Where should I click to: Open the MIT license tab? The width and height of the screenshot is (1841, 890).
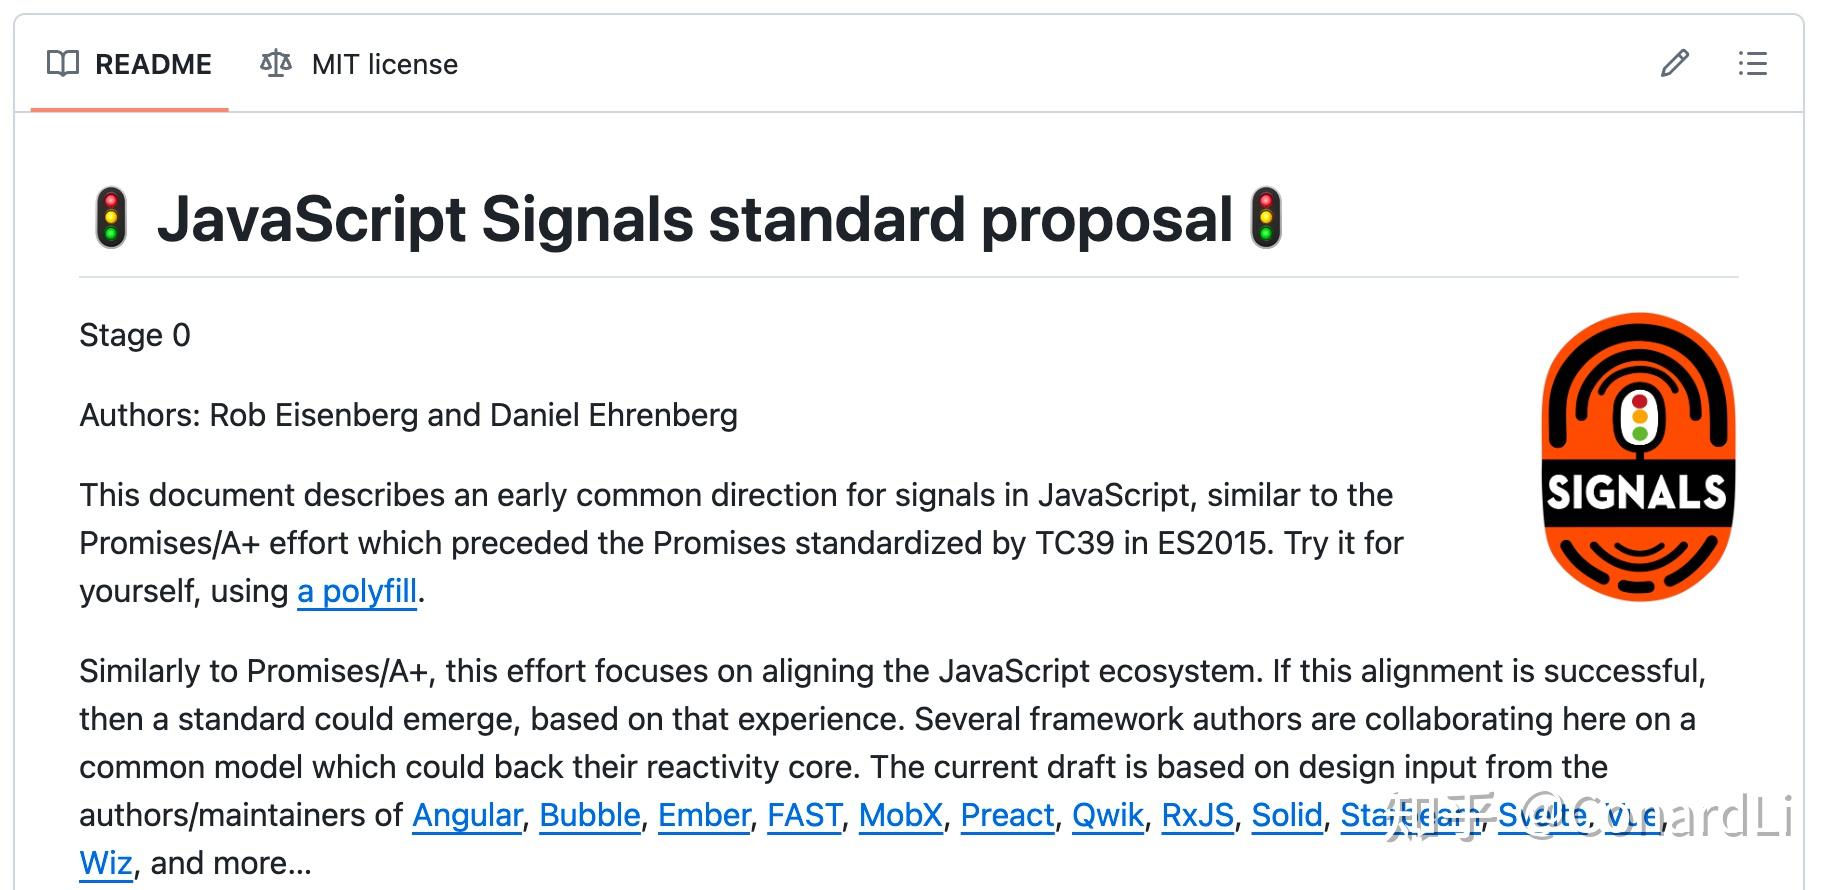(384, 64)
